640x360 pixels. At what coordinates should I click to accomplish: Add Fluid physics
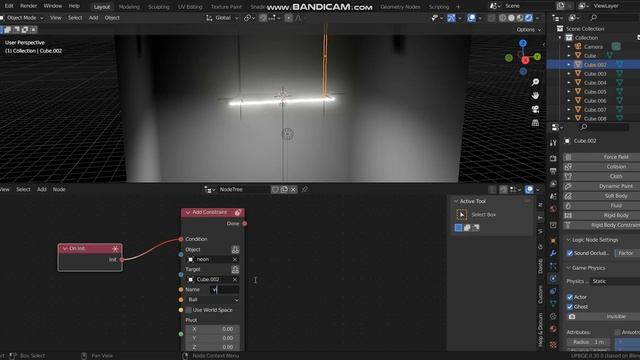click(602, 206)
